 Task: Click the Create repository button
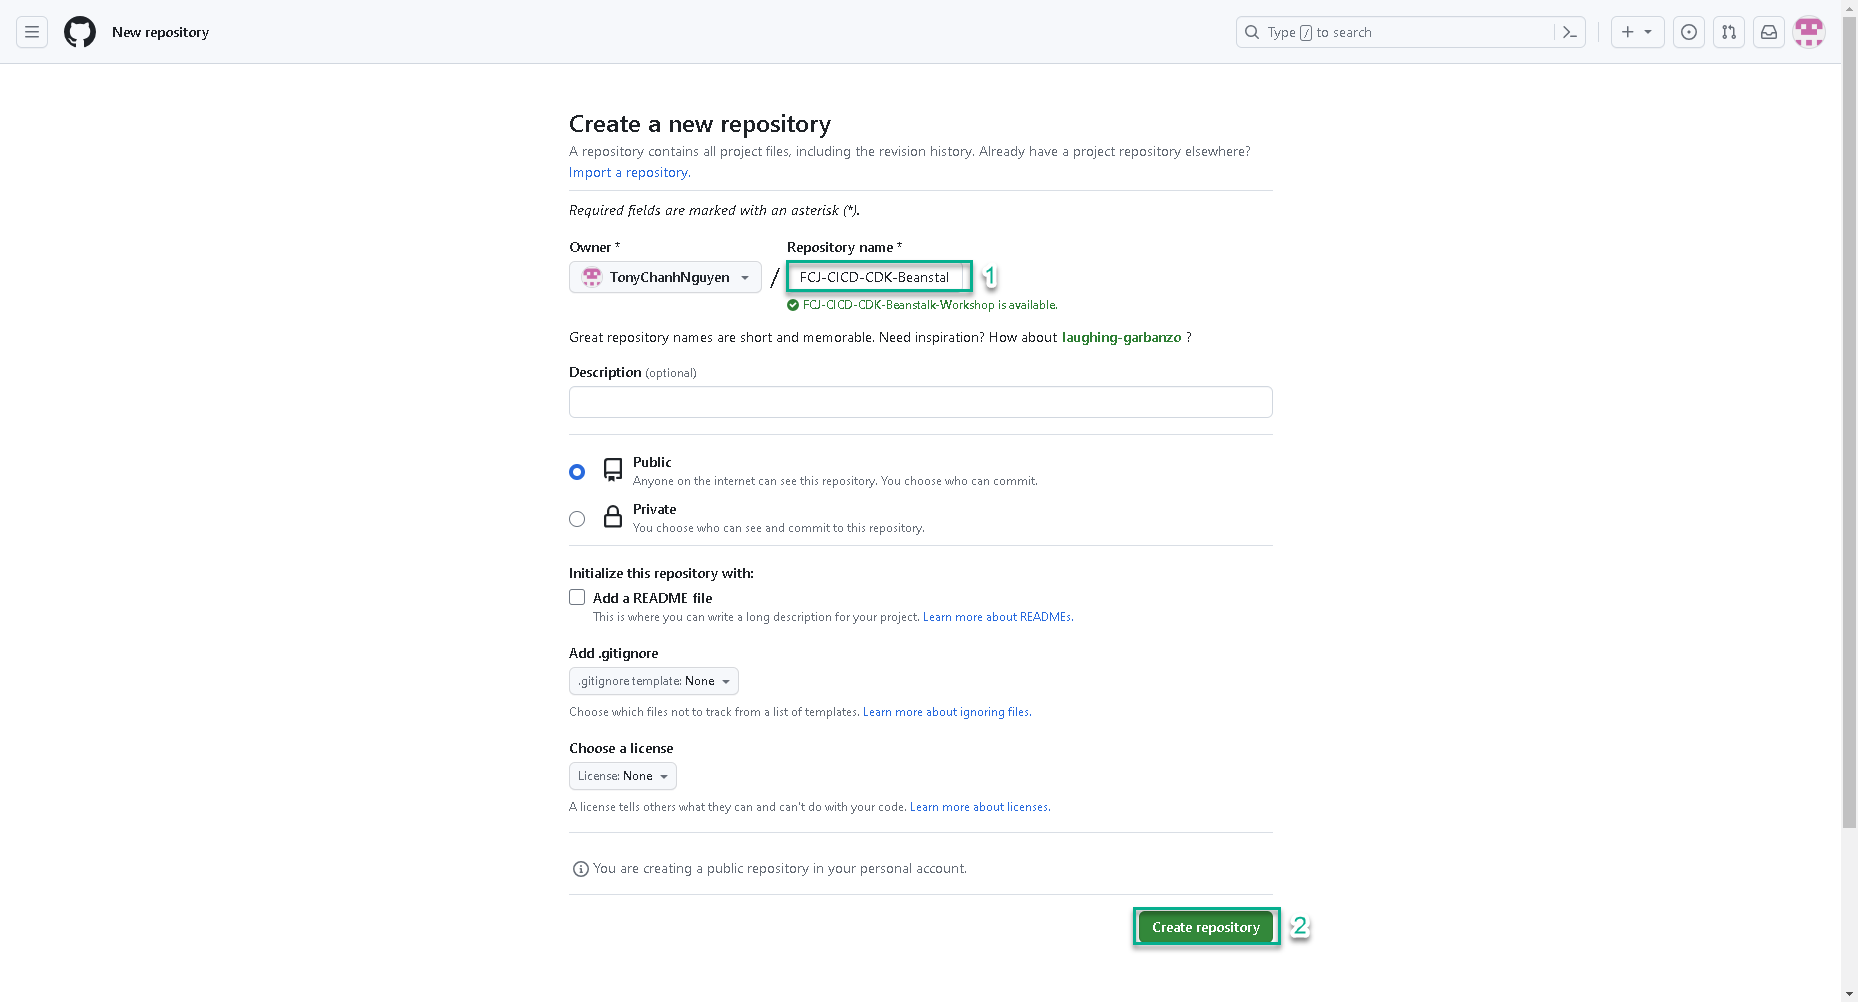pos(1205,927)
